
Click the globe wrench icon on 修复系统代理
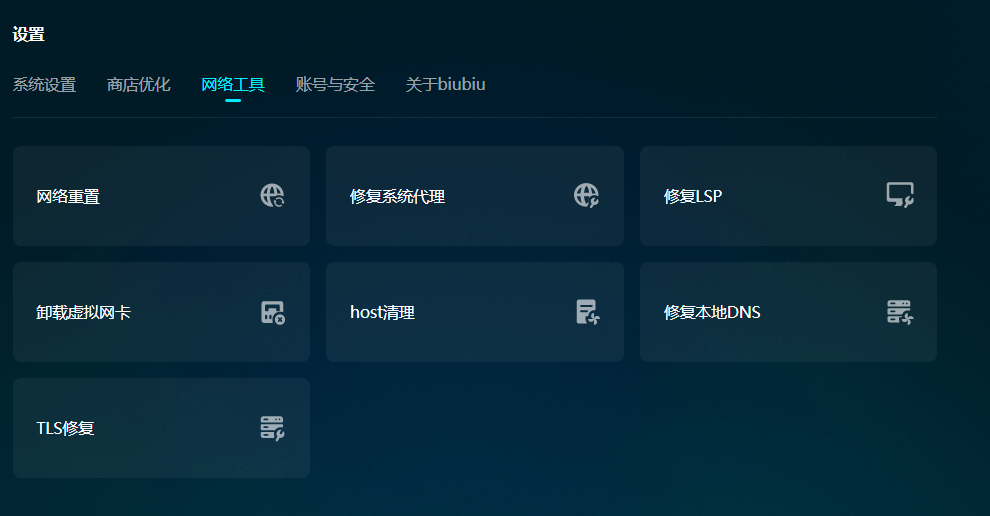tap(587, 196)
